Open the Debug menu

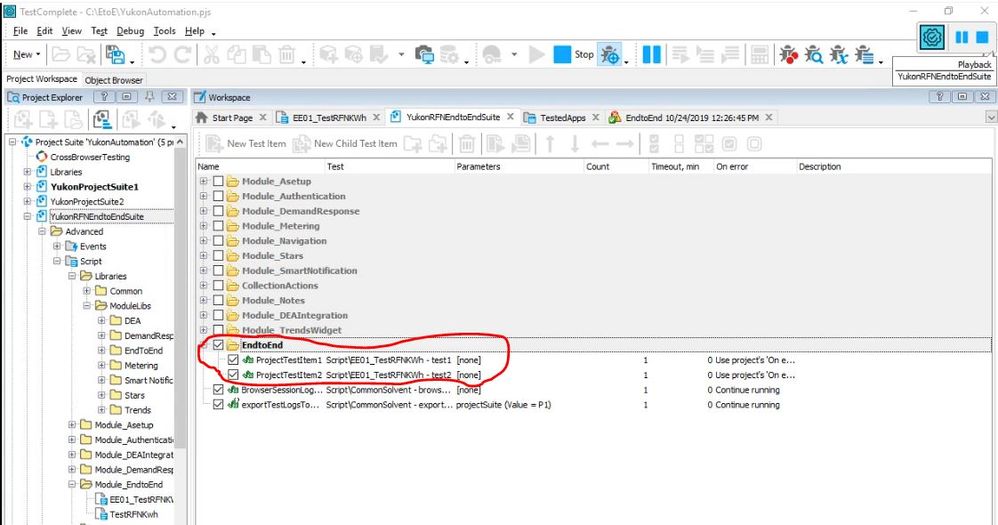click(x=130, y=31)
